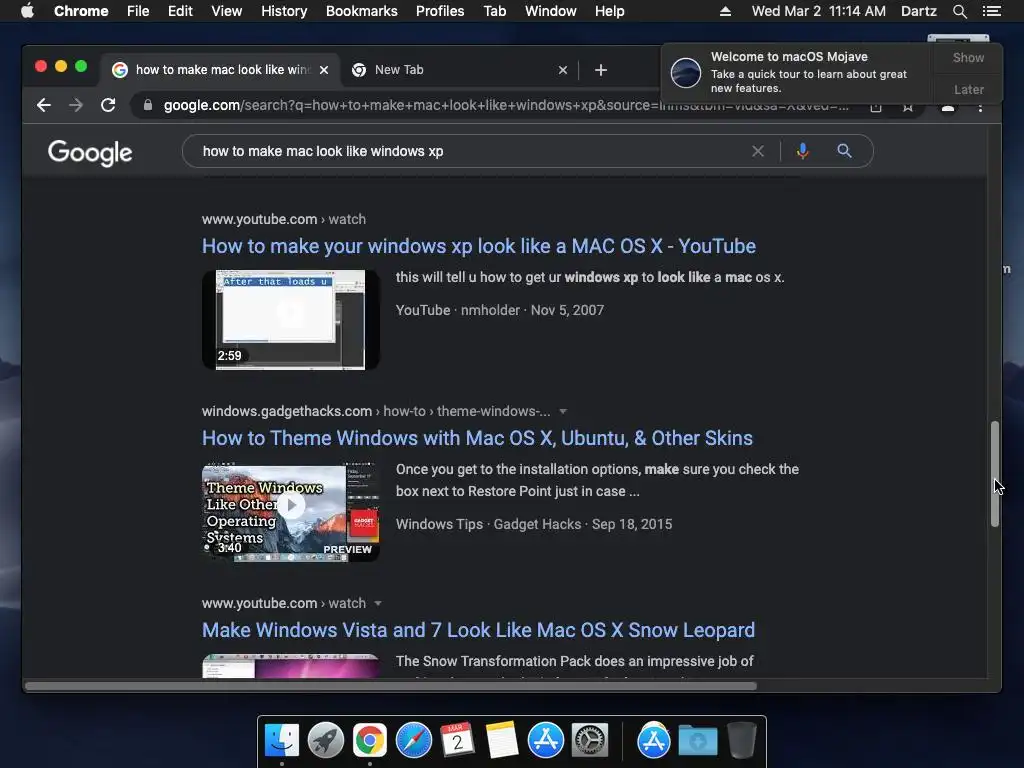This screenshot has height=768, width=1024.
Task: Open the Profiles menu
Action: 440,11
